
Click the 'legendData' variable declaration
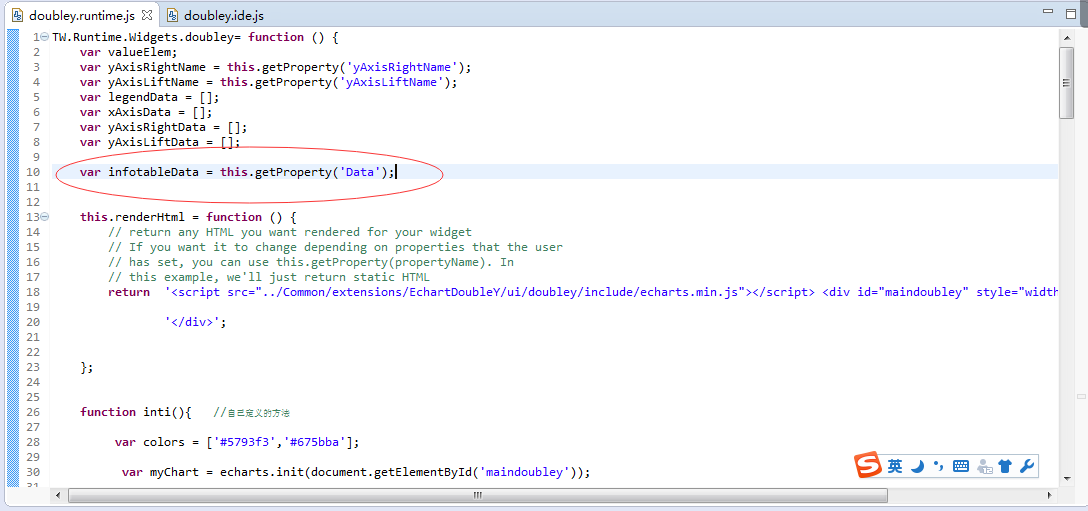(x=143, y=97)
